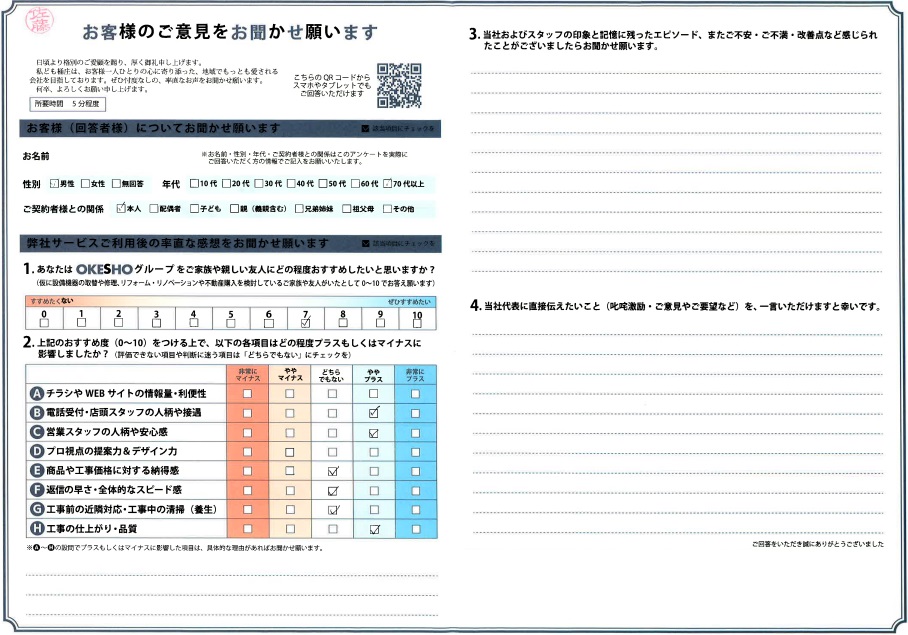The height and width of the screenshot is (635, 908).
Task: Click circled G icon beside 工事前の近隣対応
Action: click(x=37, y=509)
